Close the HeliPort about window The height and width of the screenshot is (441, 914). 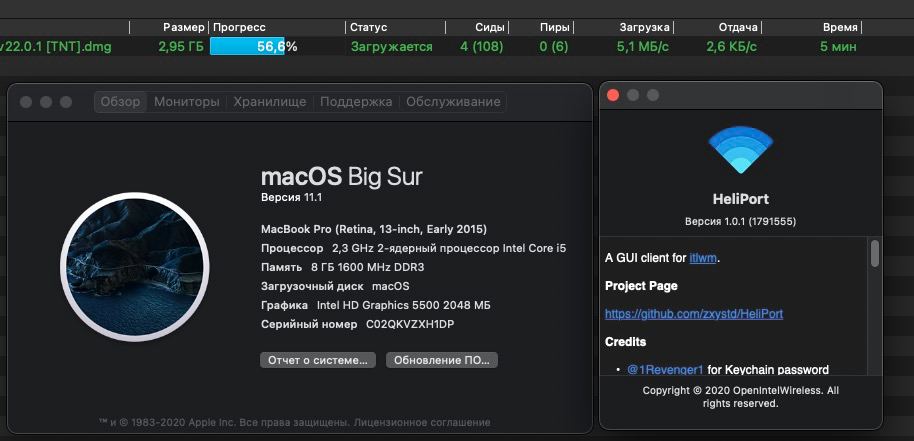pyautogui.click(x=613, y=95)
